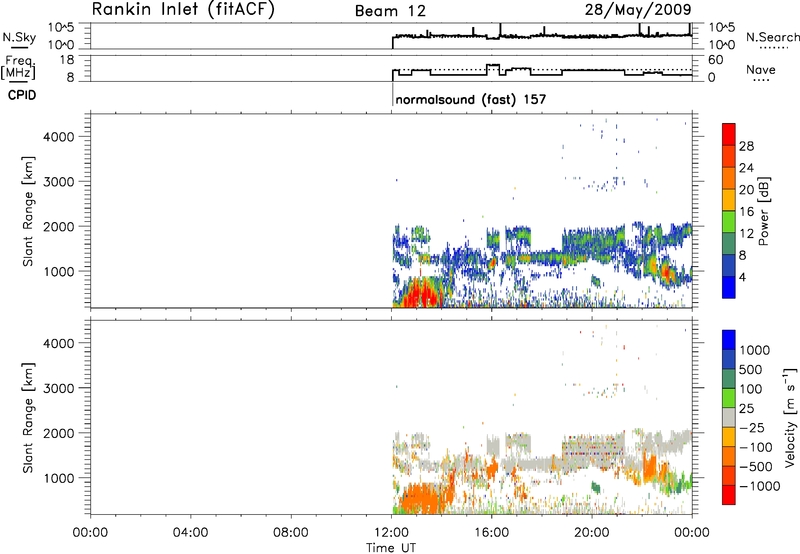Screen dimensions: 800x554
Task: Click the '500' value on Velocity colorbar
Action: tap(751, 370)
